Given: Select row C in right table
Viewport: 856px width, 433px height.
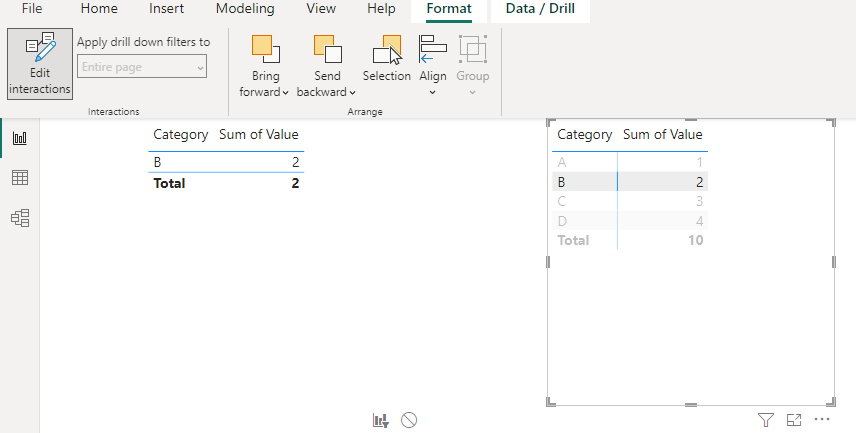Looking at the screenshot, I should point(630,201).
